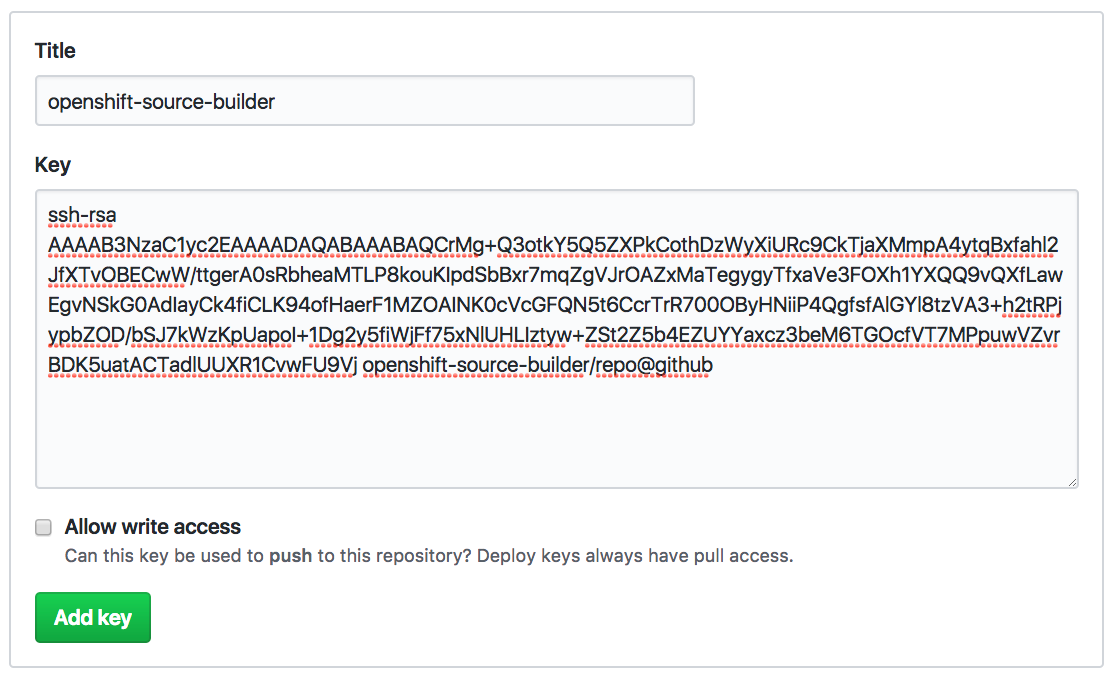Click the Title input field
Screen dimensions: 1113x679
coord(364,101)
